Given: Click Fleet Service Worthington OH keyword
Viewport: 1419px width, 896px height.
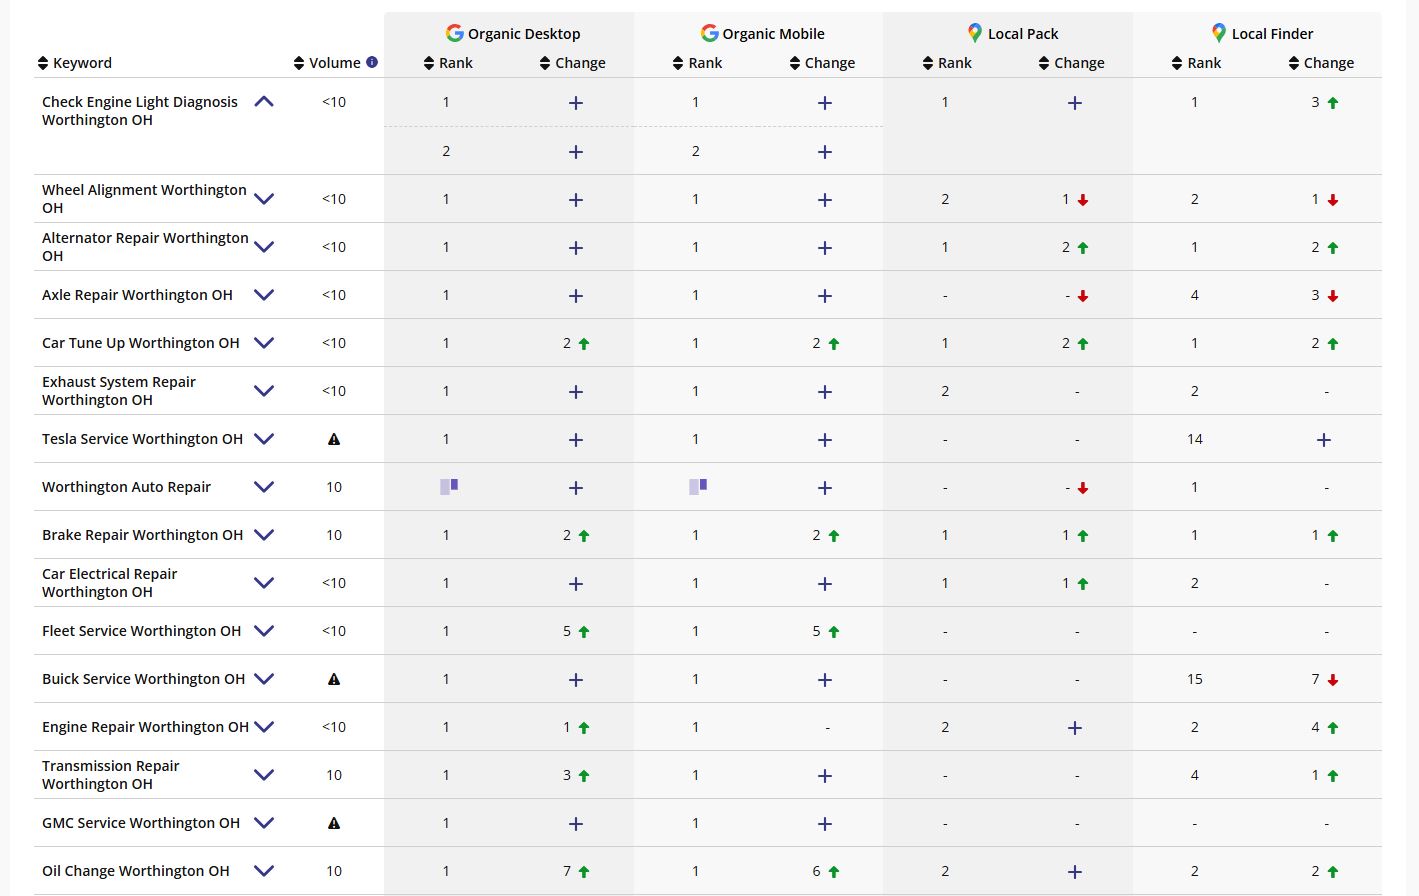Looking at the screenshot, I should tap(141, 631).
